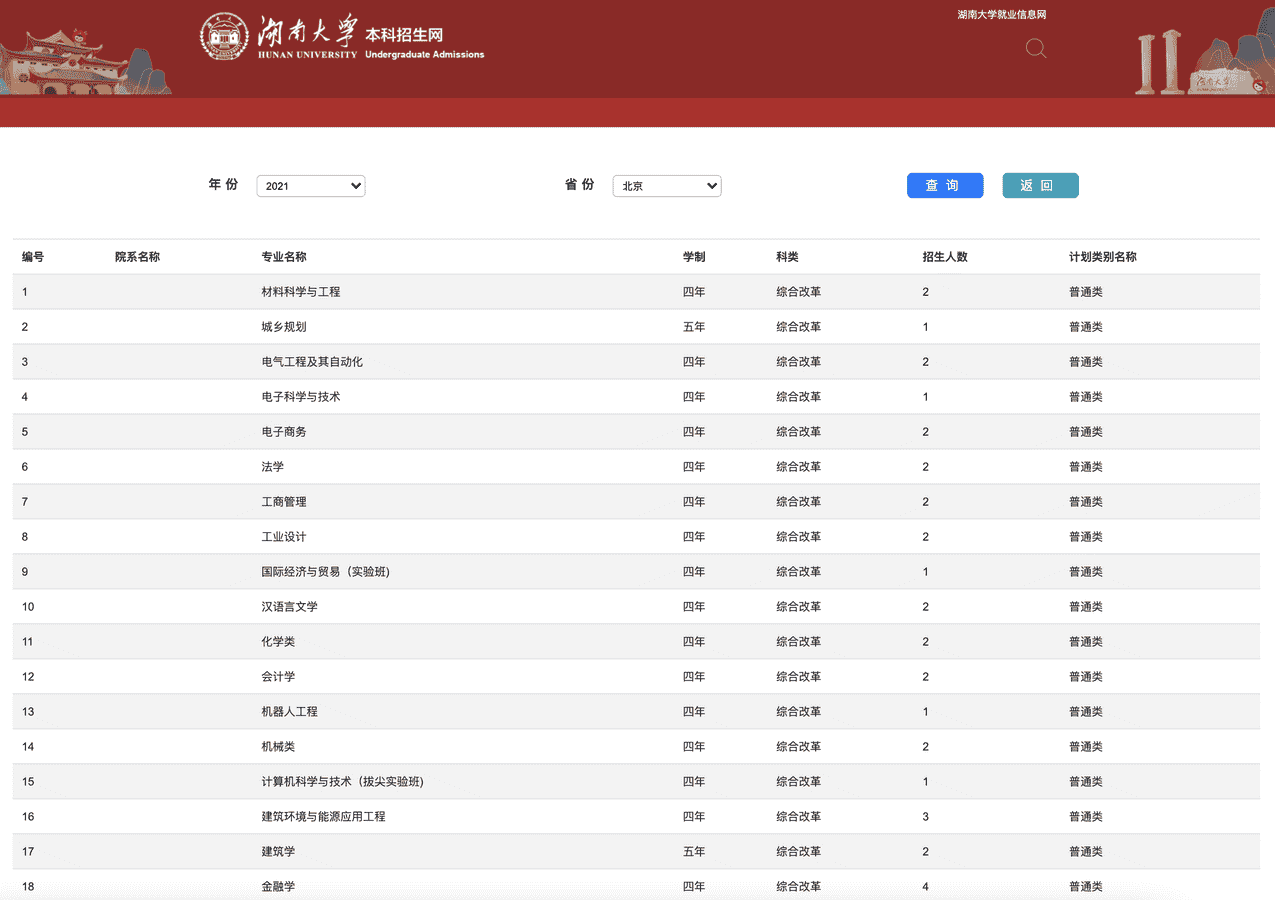
Task: Click 电气工程及其自动化 in the table
Action: (x=312, y=362)
